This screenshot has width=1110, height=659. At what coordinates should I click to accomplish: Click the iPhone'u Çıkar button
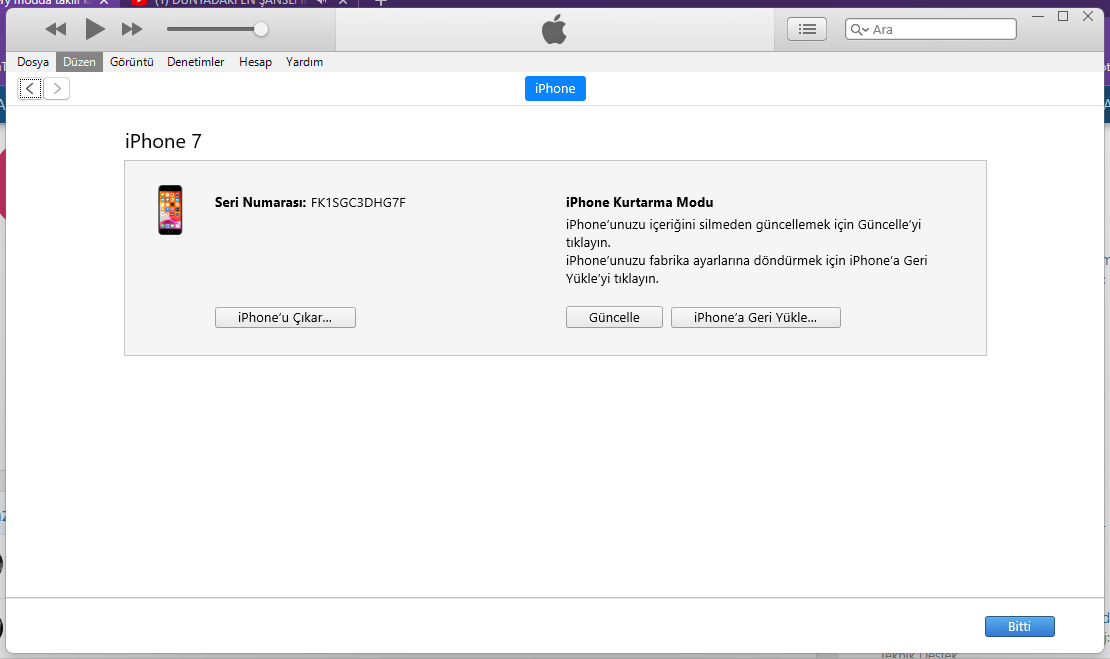click(x=285, y=317)
